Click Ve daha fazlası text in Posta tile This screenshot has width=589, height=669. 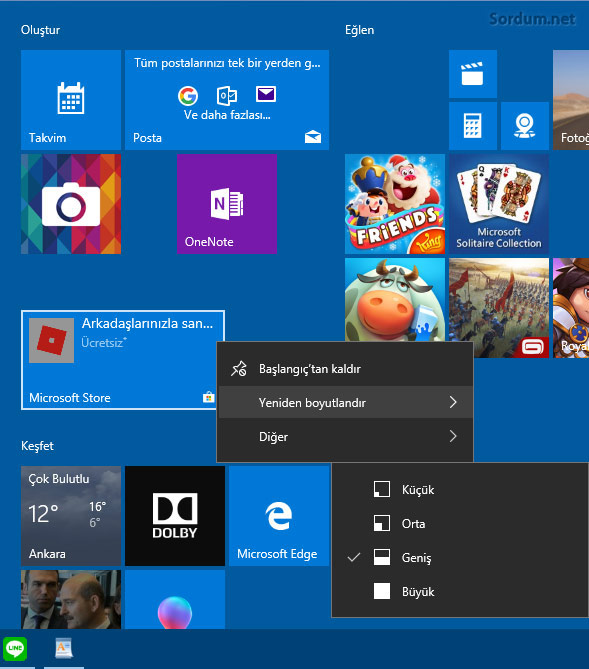point(227,115)
